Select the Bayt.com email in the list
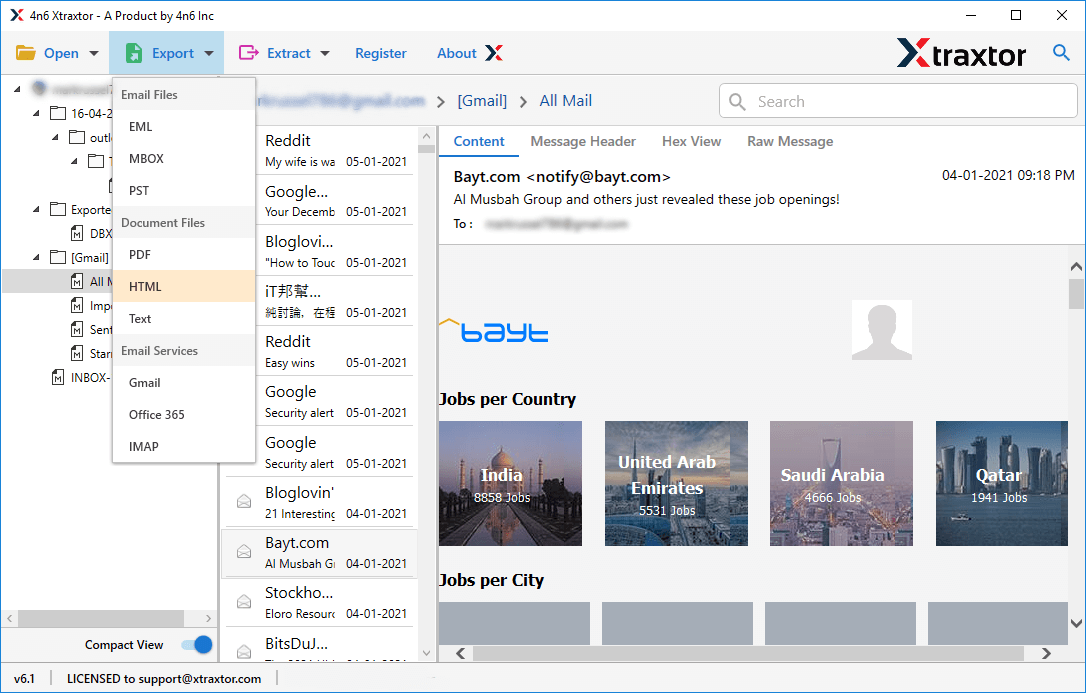The height and width of the screenshot is (693, 1086). [x=320, y=552]
